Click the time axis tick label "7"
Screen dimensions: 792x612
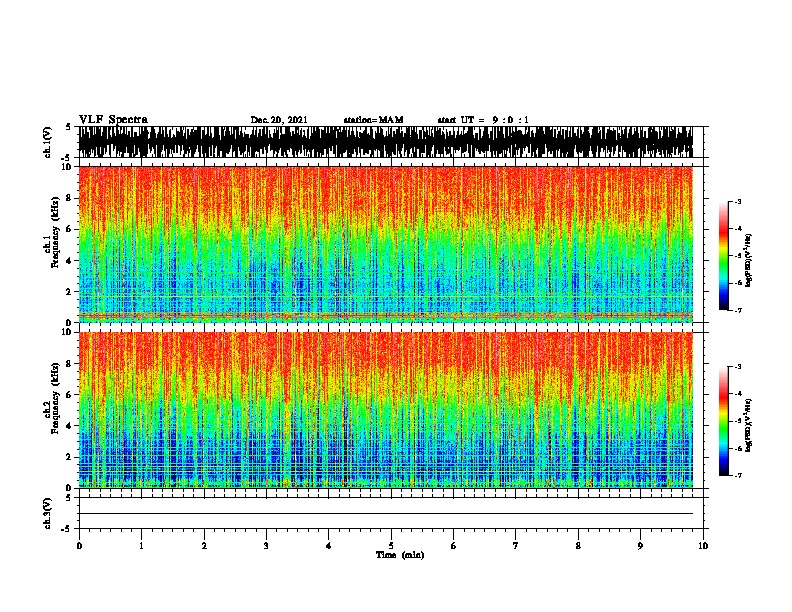[516, 546]
